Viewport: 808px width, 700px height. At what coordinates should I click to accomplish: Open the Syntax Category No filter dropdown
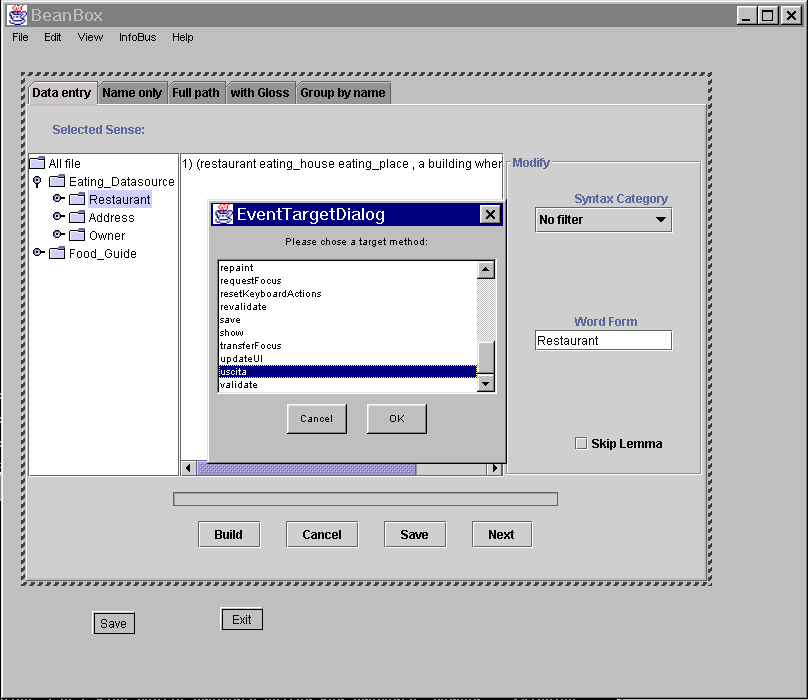pos(603,220)
